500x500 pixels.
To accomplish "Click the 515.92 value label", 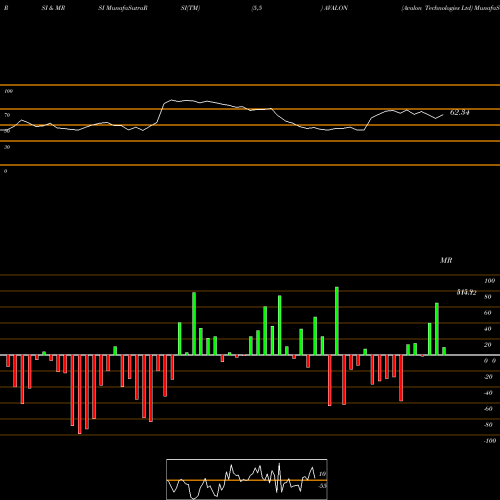I will (x=466, y=292).
